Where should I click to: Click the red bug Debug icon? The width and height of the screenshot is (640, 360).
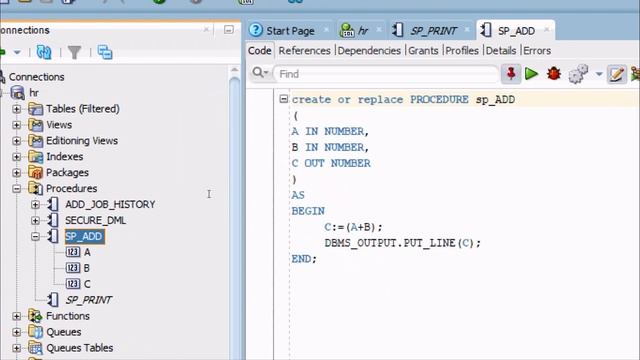554,74
